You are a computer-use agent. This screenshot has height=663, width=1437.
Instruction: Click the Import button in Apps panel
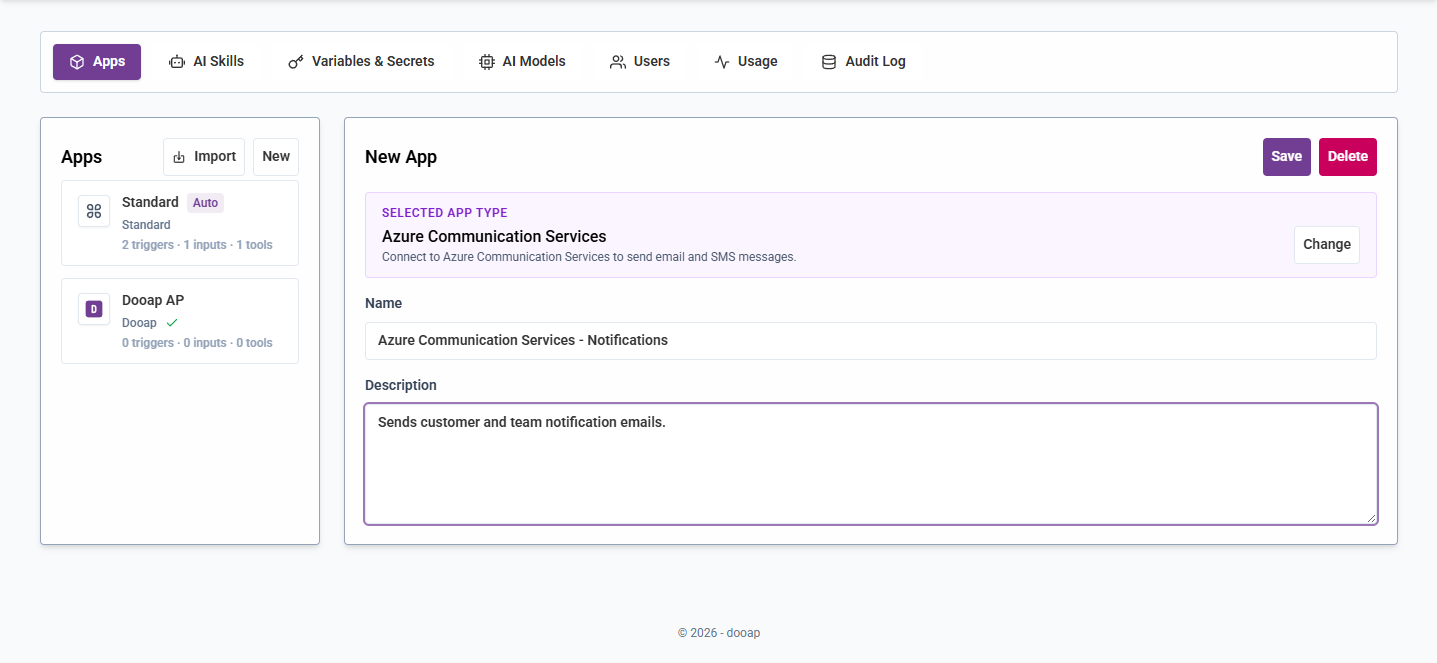click(x=204, y=157)
